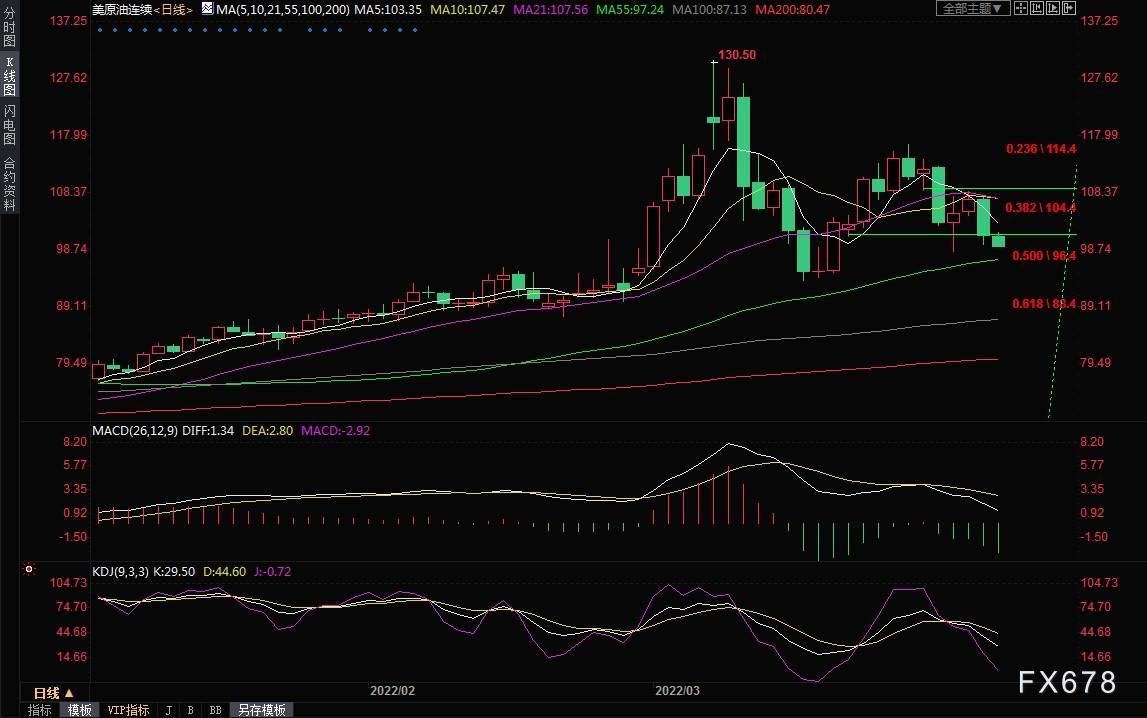The image size is (1147, 718).
Task: Click the 130.50 high price marker
Action: tap(737, 55)
